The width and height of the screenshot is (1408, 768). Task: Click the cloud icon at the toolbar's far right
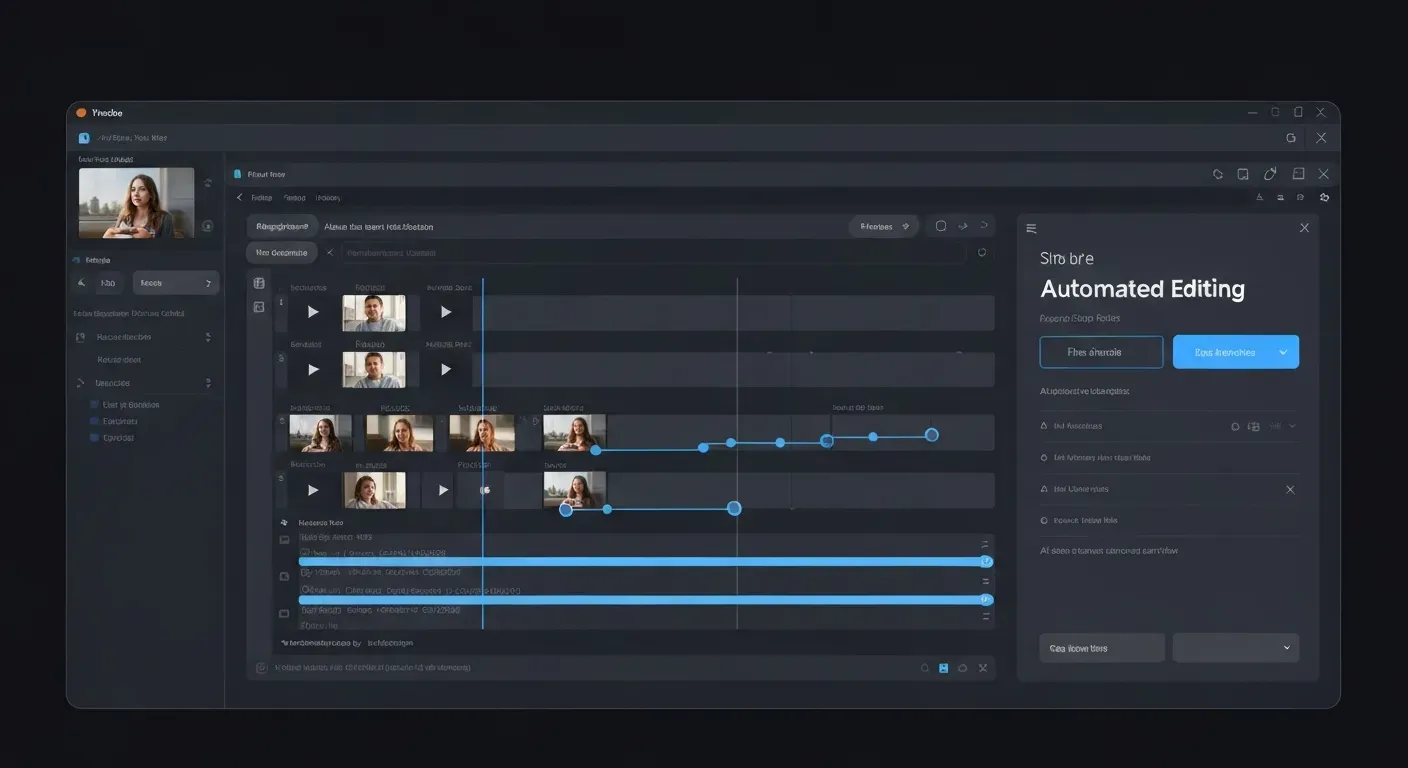coord(1324,197)
